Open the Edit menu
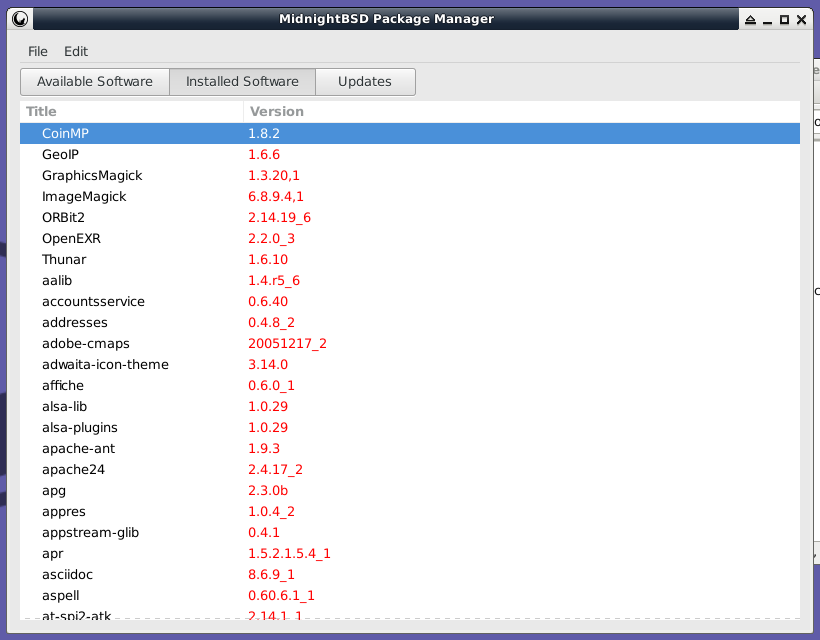Image resolution: width=820 pixels, height=640 pixels. pyautogui.click(x=76, y=51)
